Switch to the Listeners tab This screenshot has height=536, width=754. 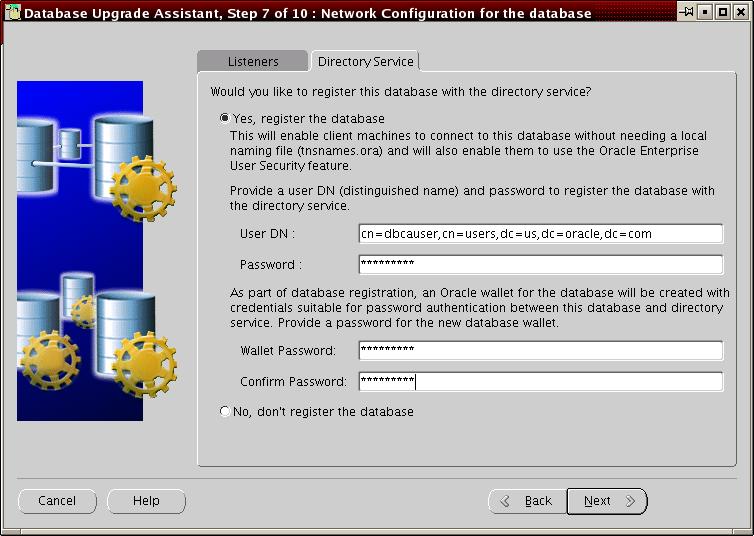(253, 62)
